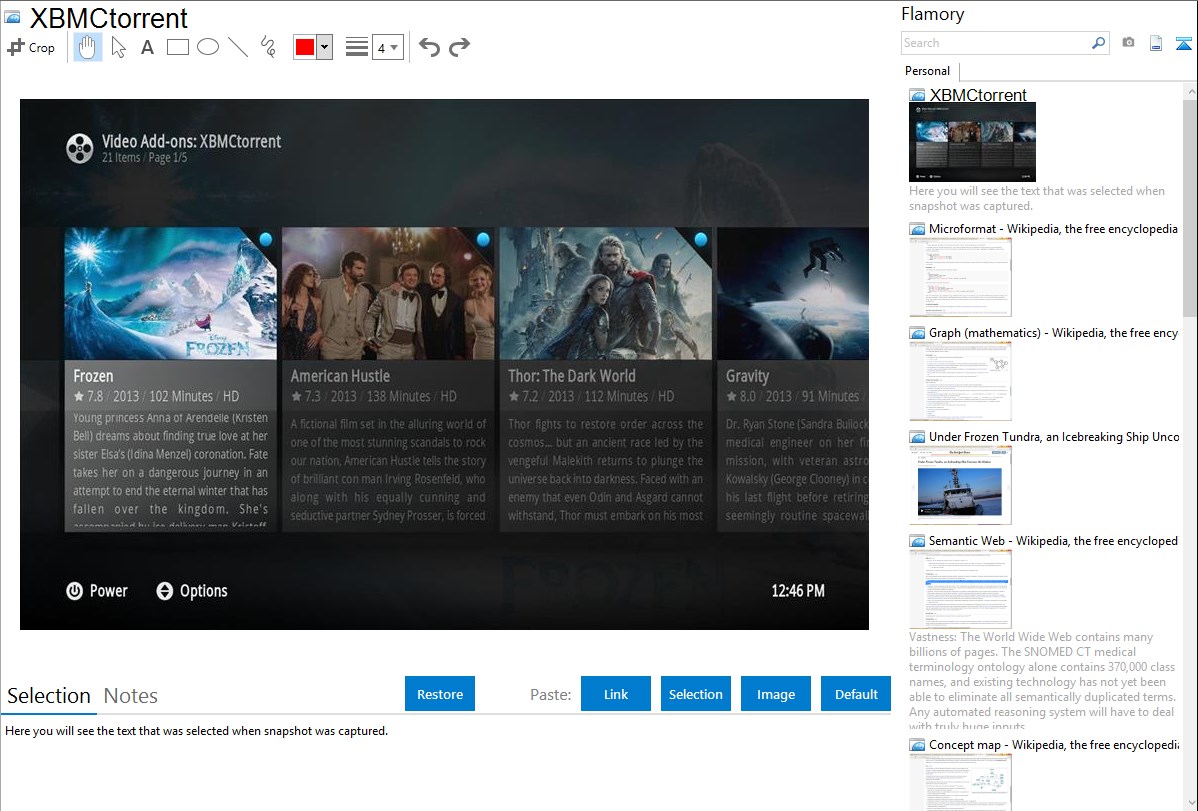Screen dimensions: 1198x811
Task: Redo the last undone action
Action: click(459, 47)
